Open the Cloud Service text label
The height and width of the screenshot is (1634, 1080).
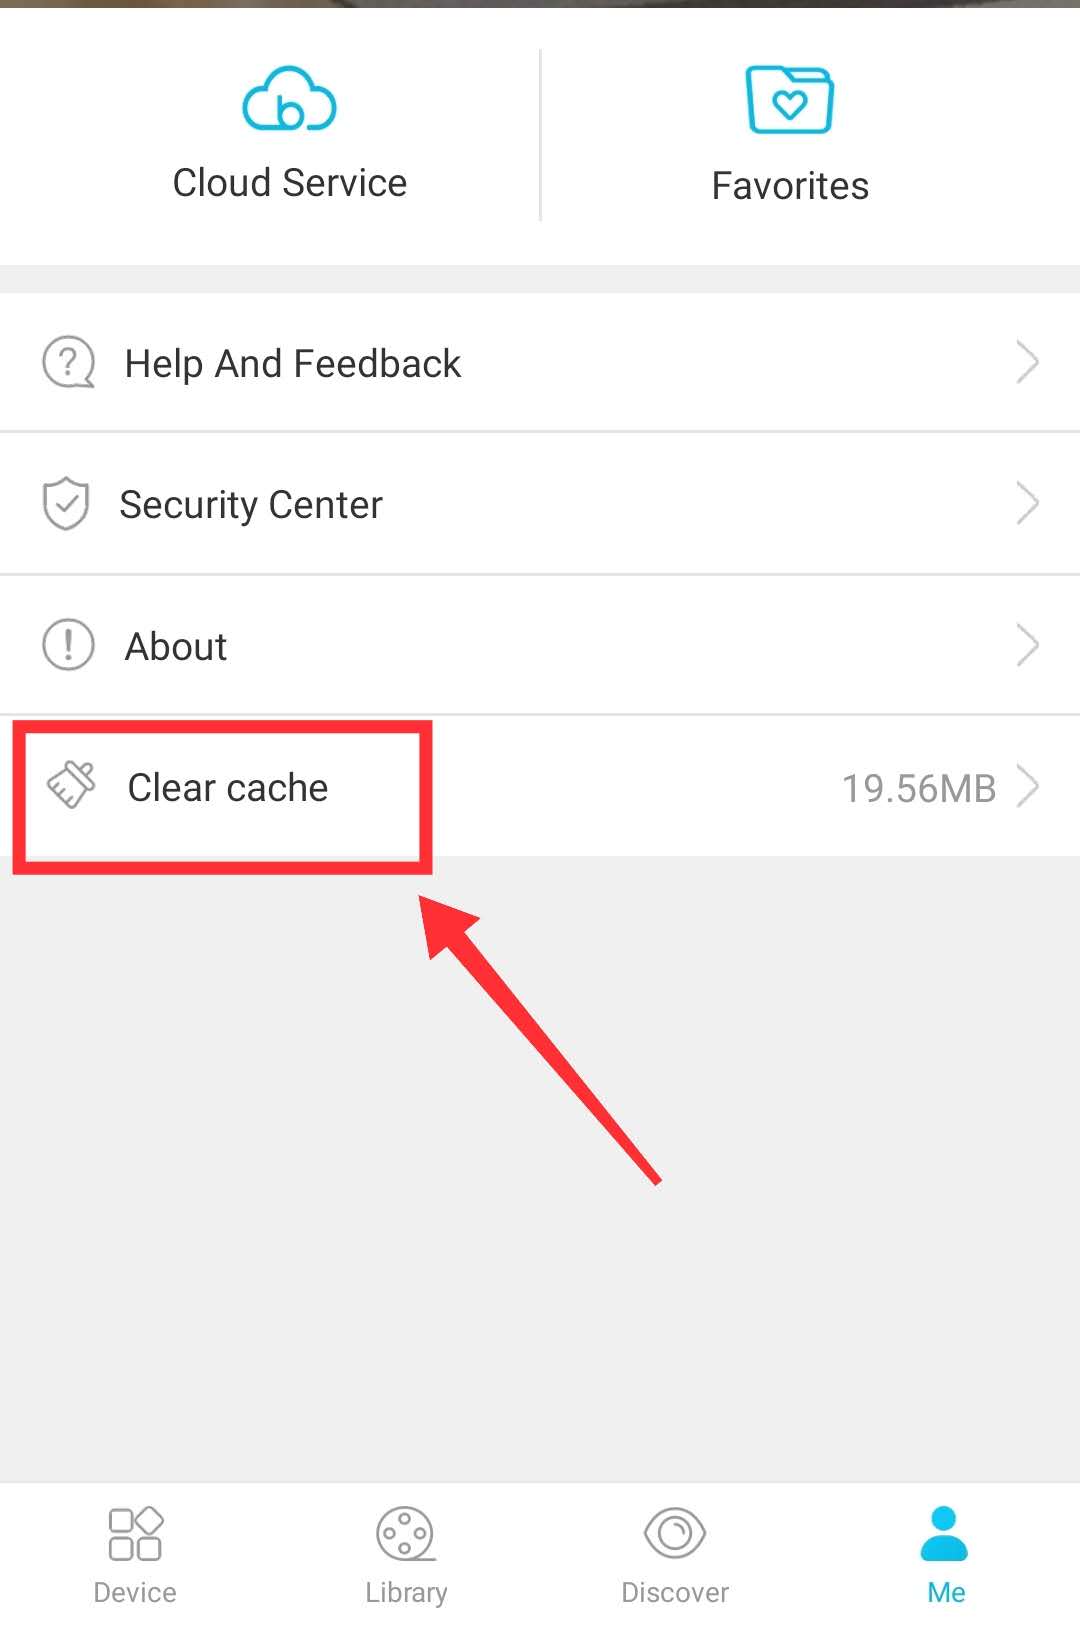290,183
